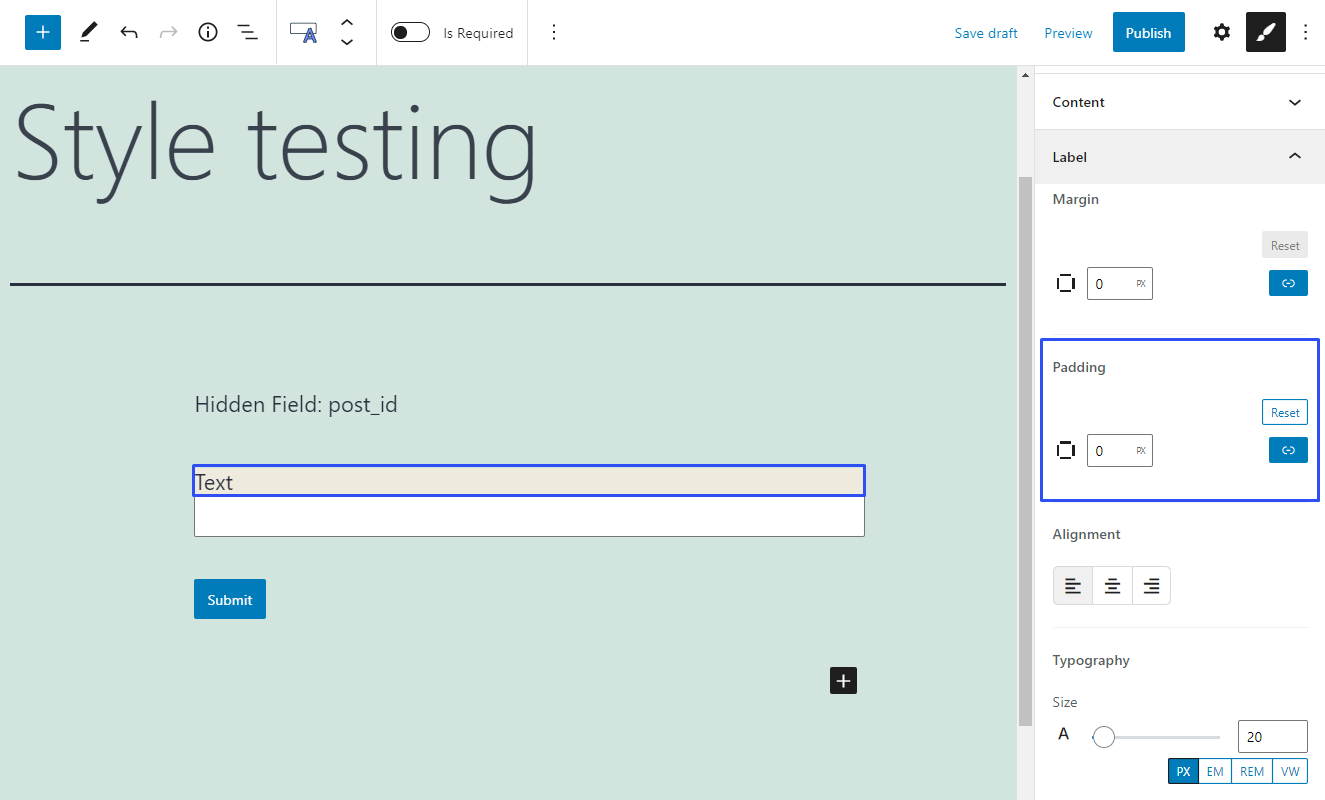The image size is (1325, 800).
Task: Select center label alignment
Action: point(1112,585)
